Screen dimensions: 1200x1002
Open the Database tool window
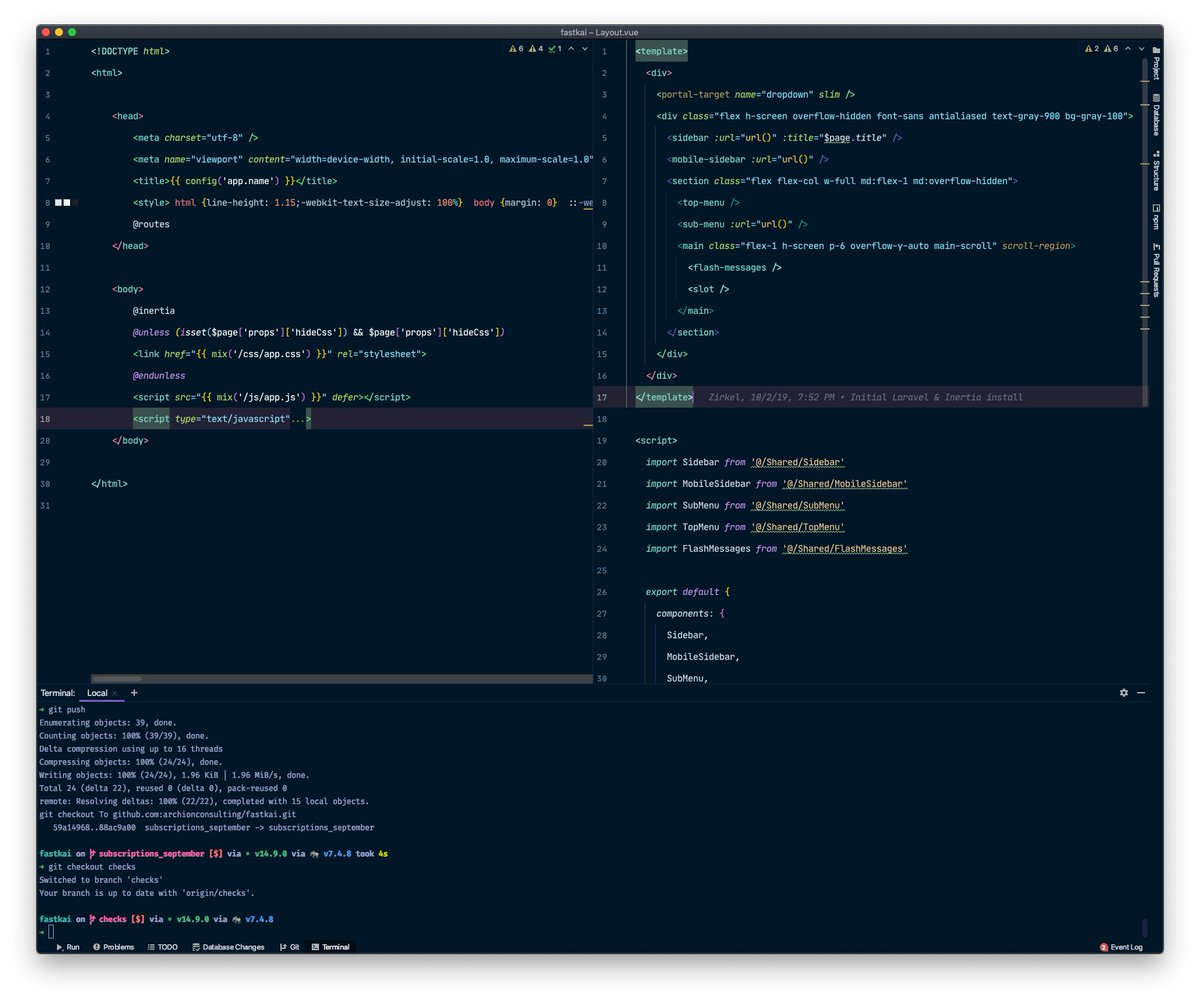pos(1156,115)
